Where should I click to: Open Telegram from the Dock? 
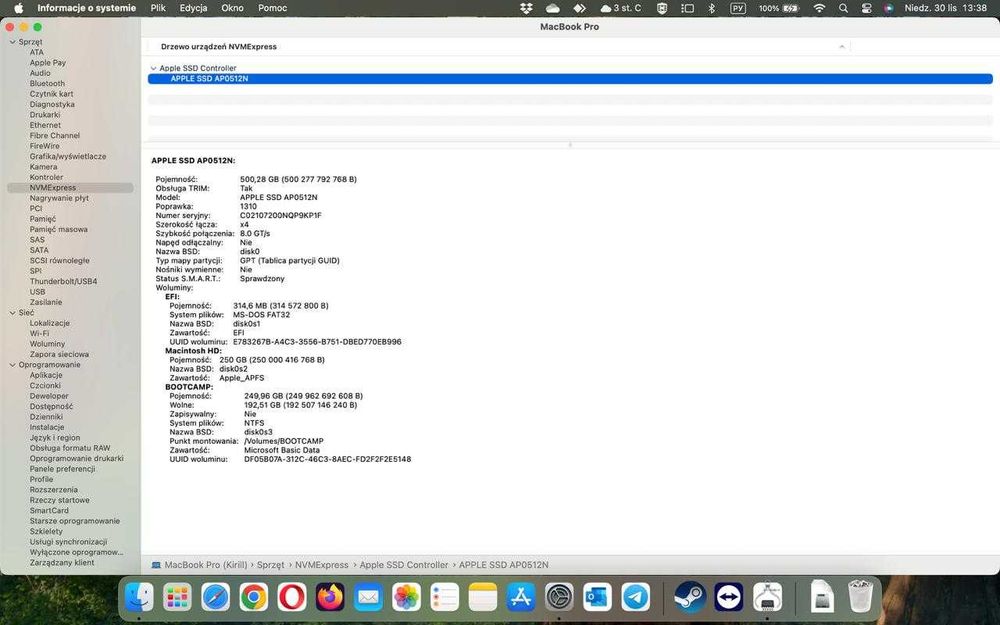coord(636,598)
